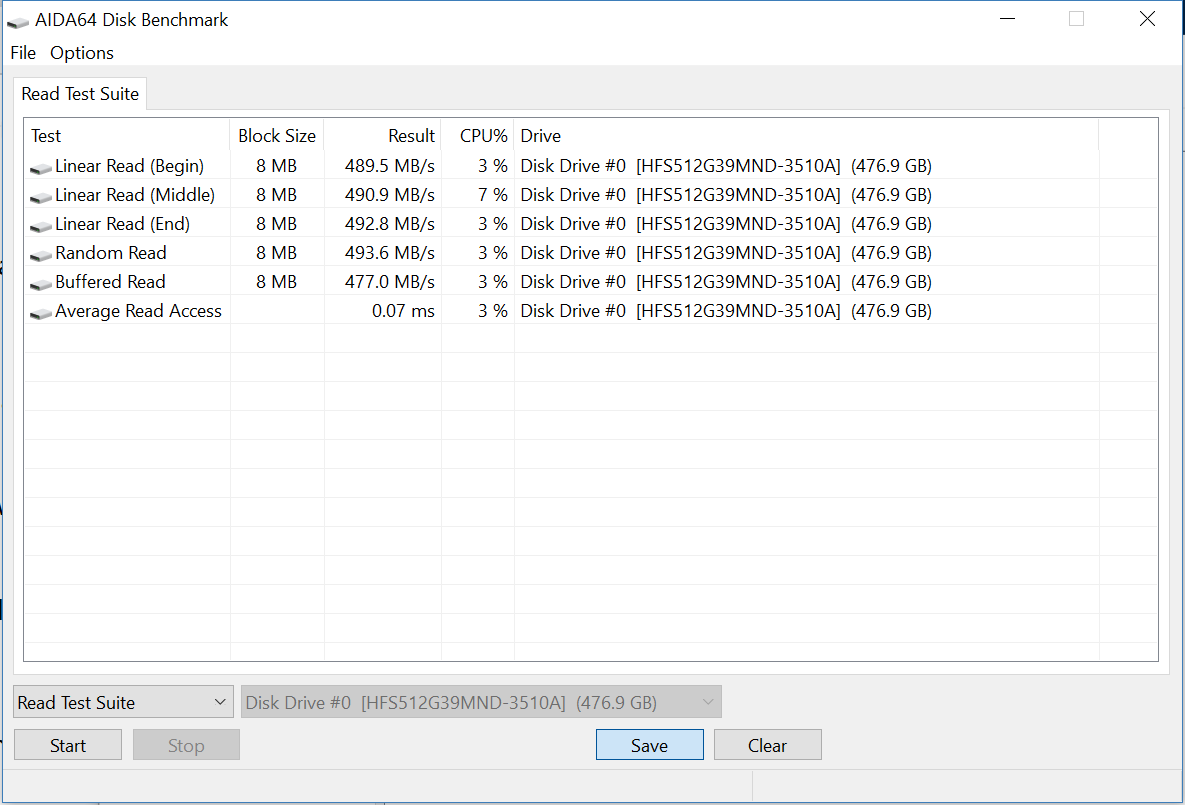This screenshot has height=805, width=1185.
Task: Select the Average Read Access row label
Action: (x=138, y=311)
